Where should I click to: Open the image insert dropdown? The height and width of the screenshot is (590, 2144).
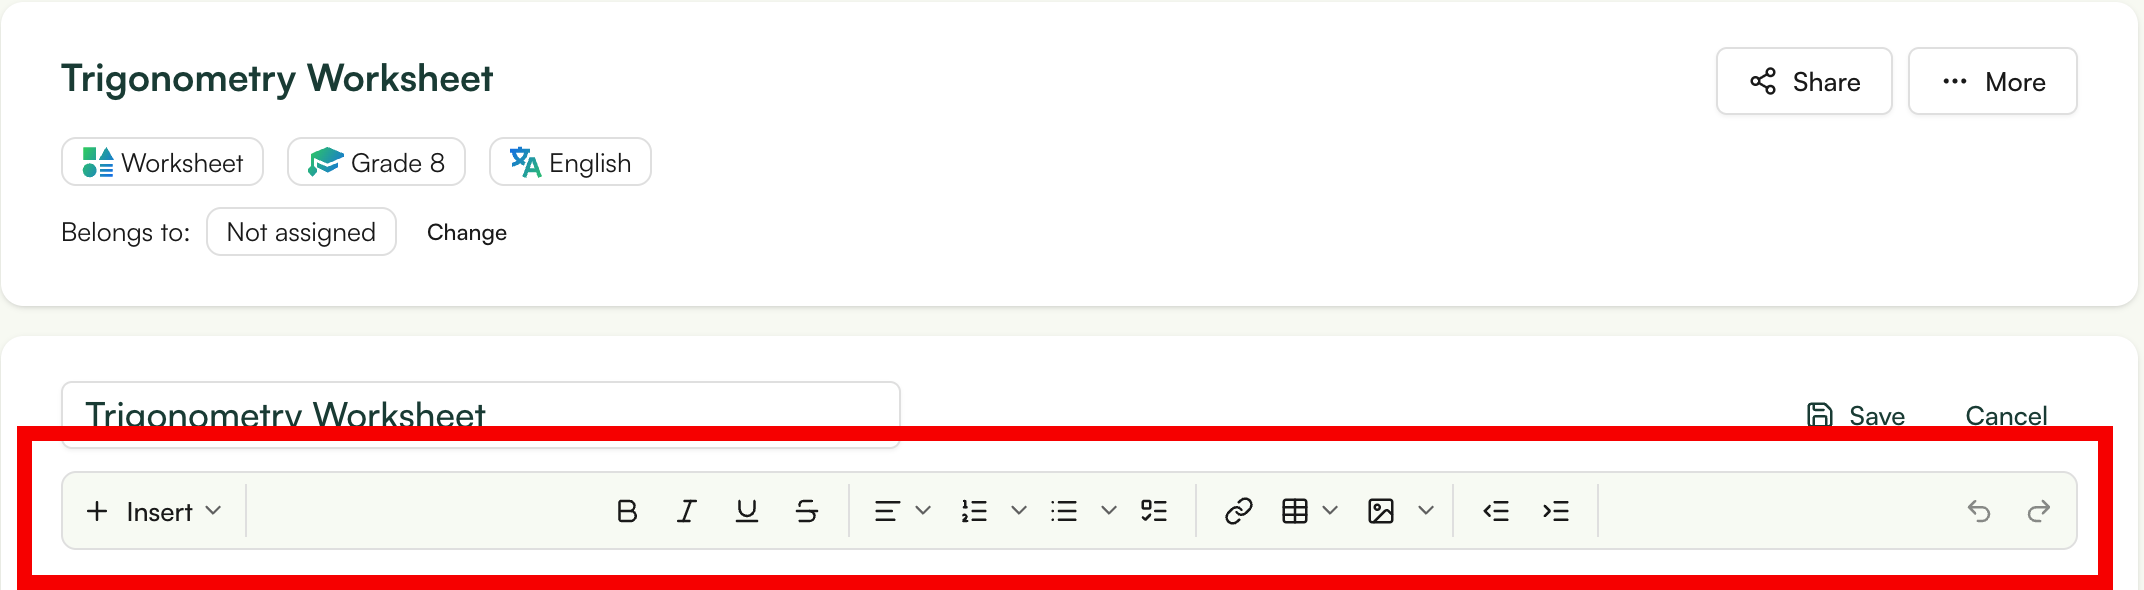point(1426,511)
